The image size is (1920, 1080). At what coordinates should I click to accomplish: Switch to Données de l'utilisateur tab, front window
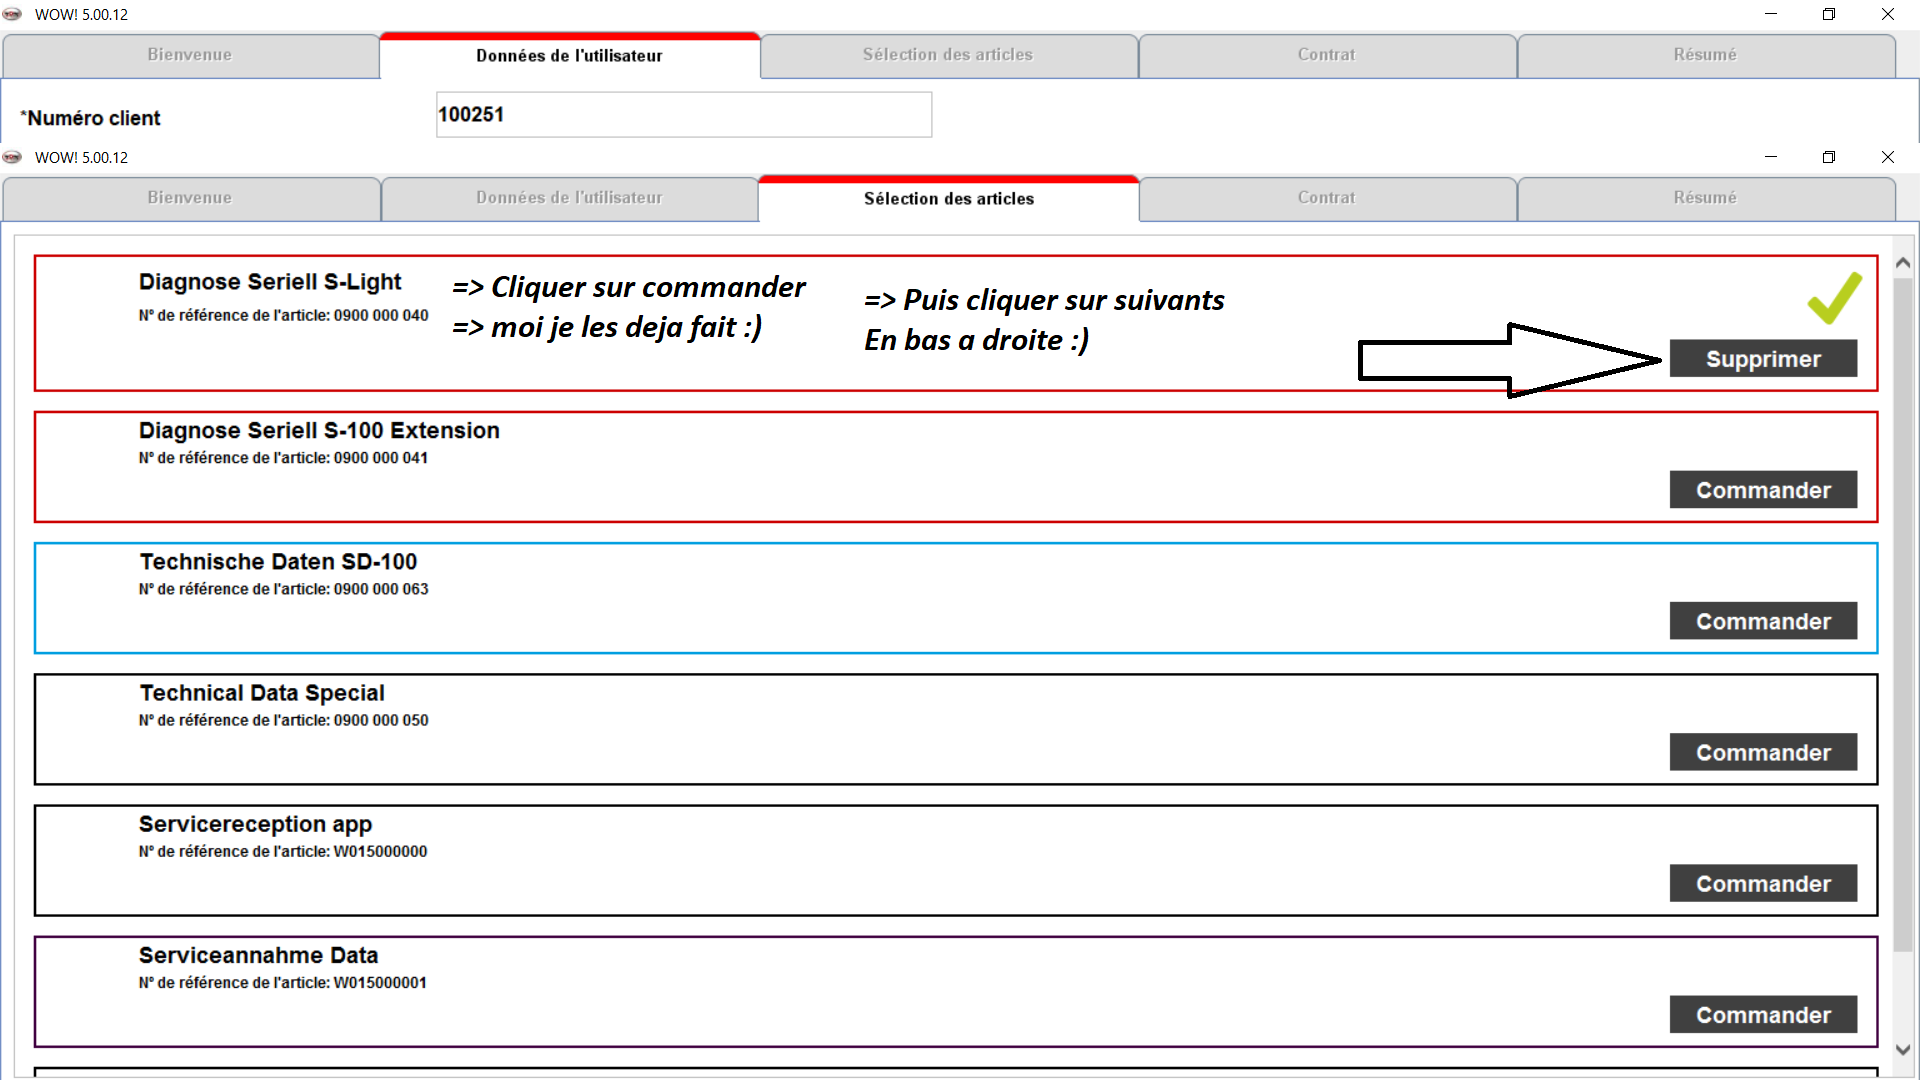569,198
